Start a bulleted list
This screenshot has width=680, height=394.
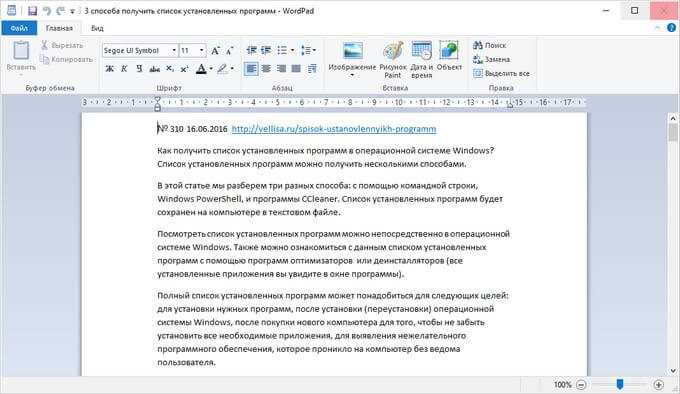(282, 50)
